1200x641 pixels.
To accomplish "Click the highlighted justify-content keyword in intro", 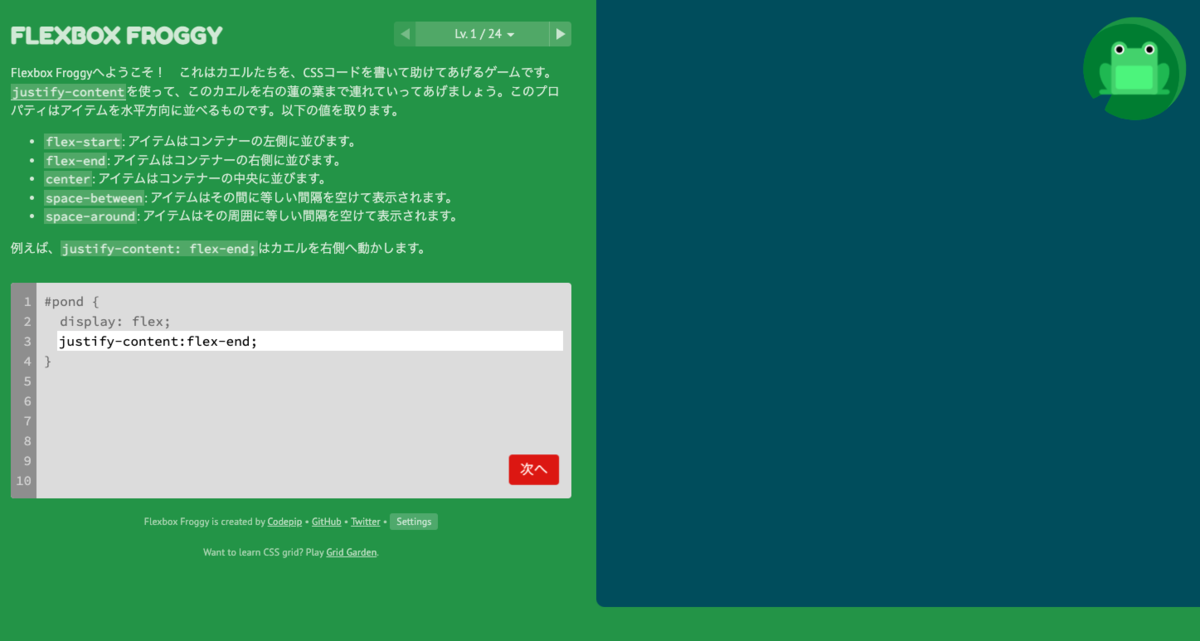I will [x=68, y=92].
